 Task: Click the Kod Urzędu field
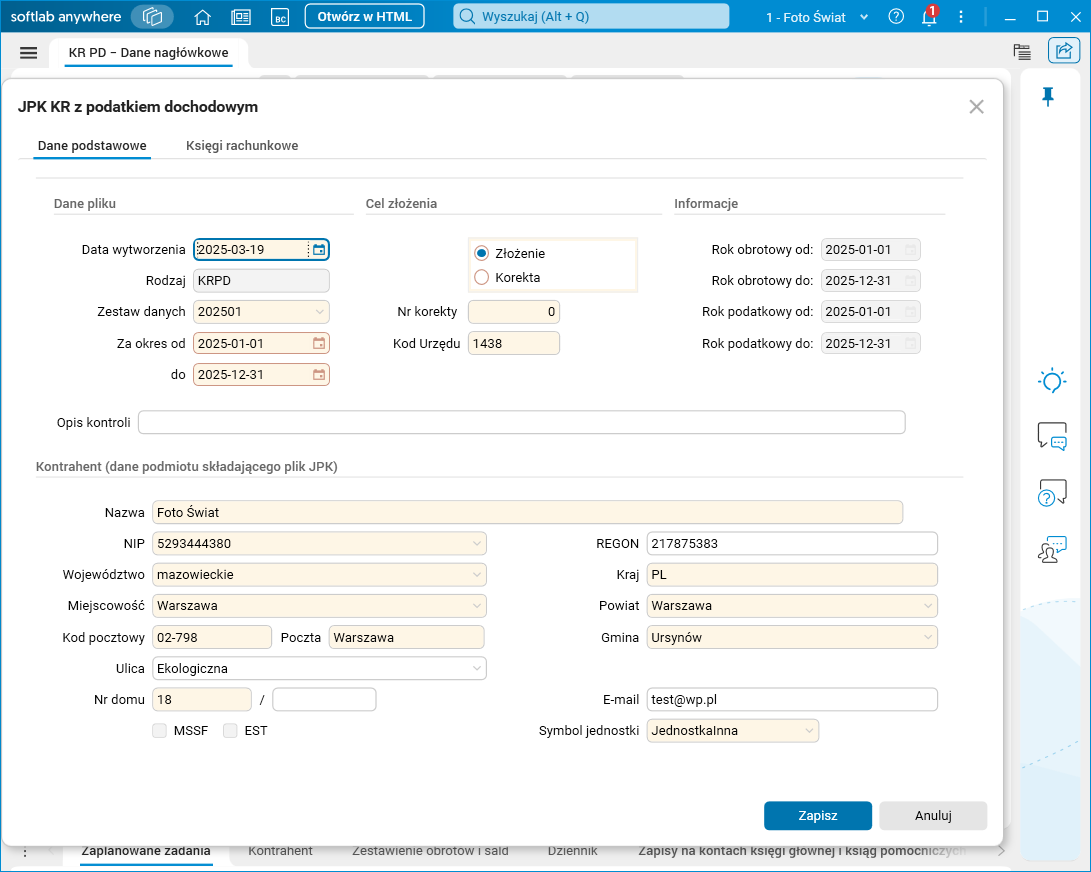point(513,343)
